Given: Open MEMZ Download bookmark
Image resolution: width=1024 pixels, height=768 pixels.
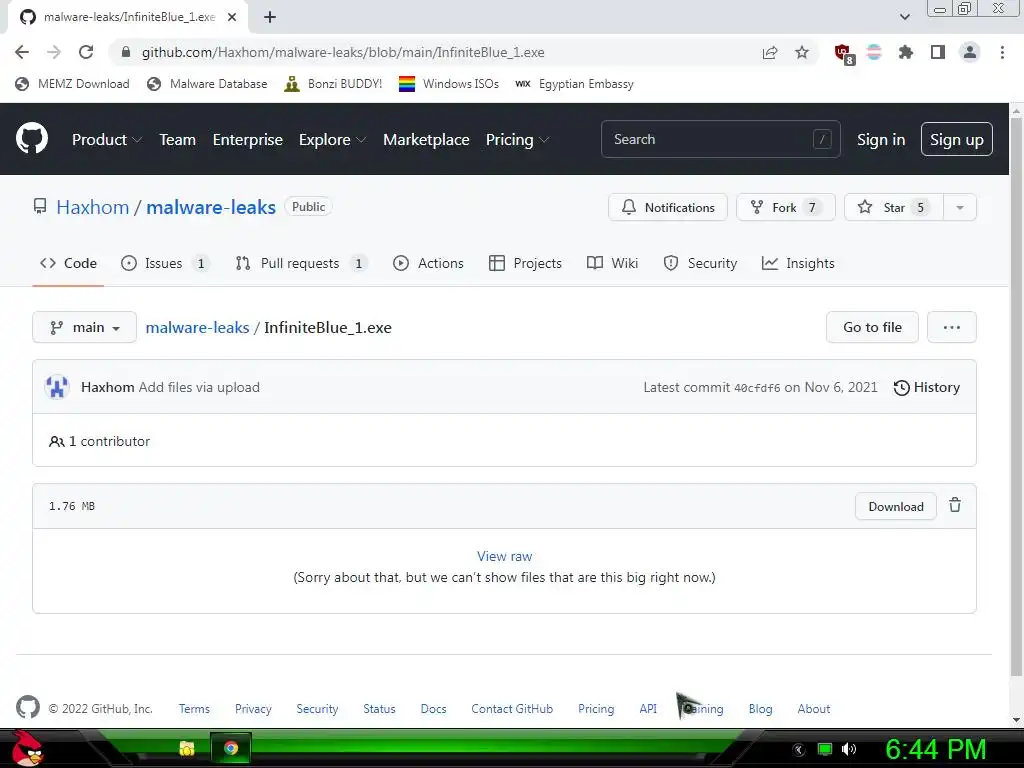Looking at the screenshot, I should [x=72, y=84].
